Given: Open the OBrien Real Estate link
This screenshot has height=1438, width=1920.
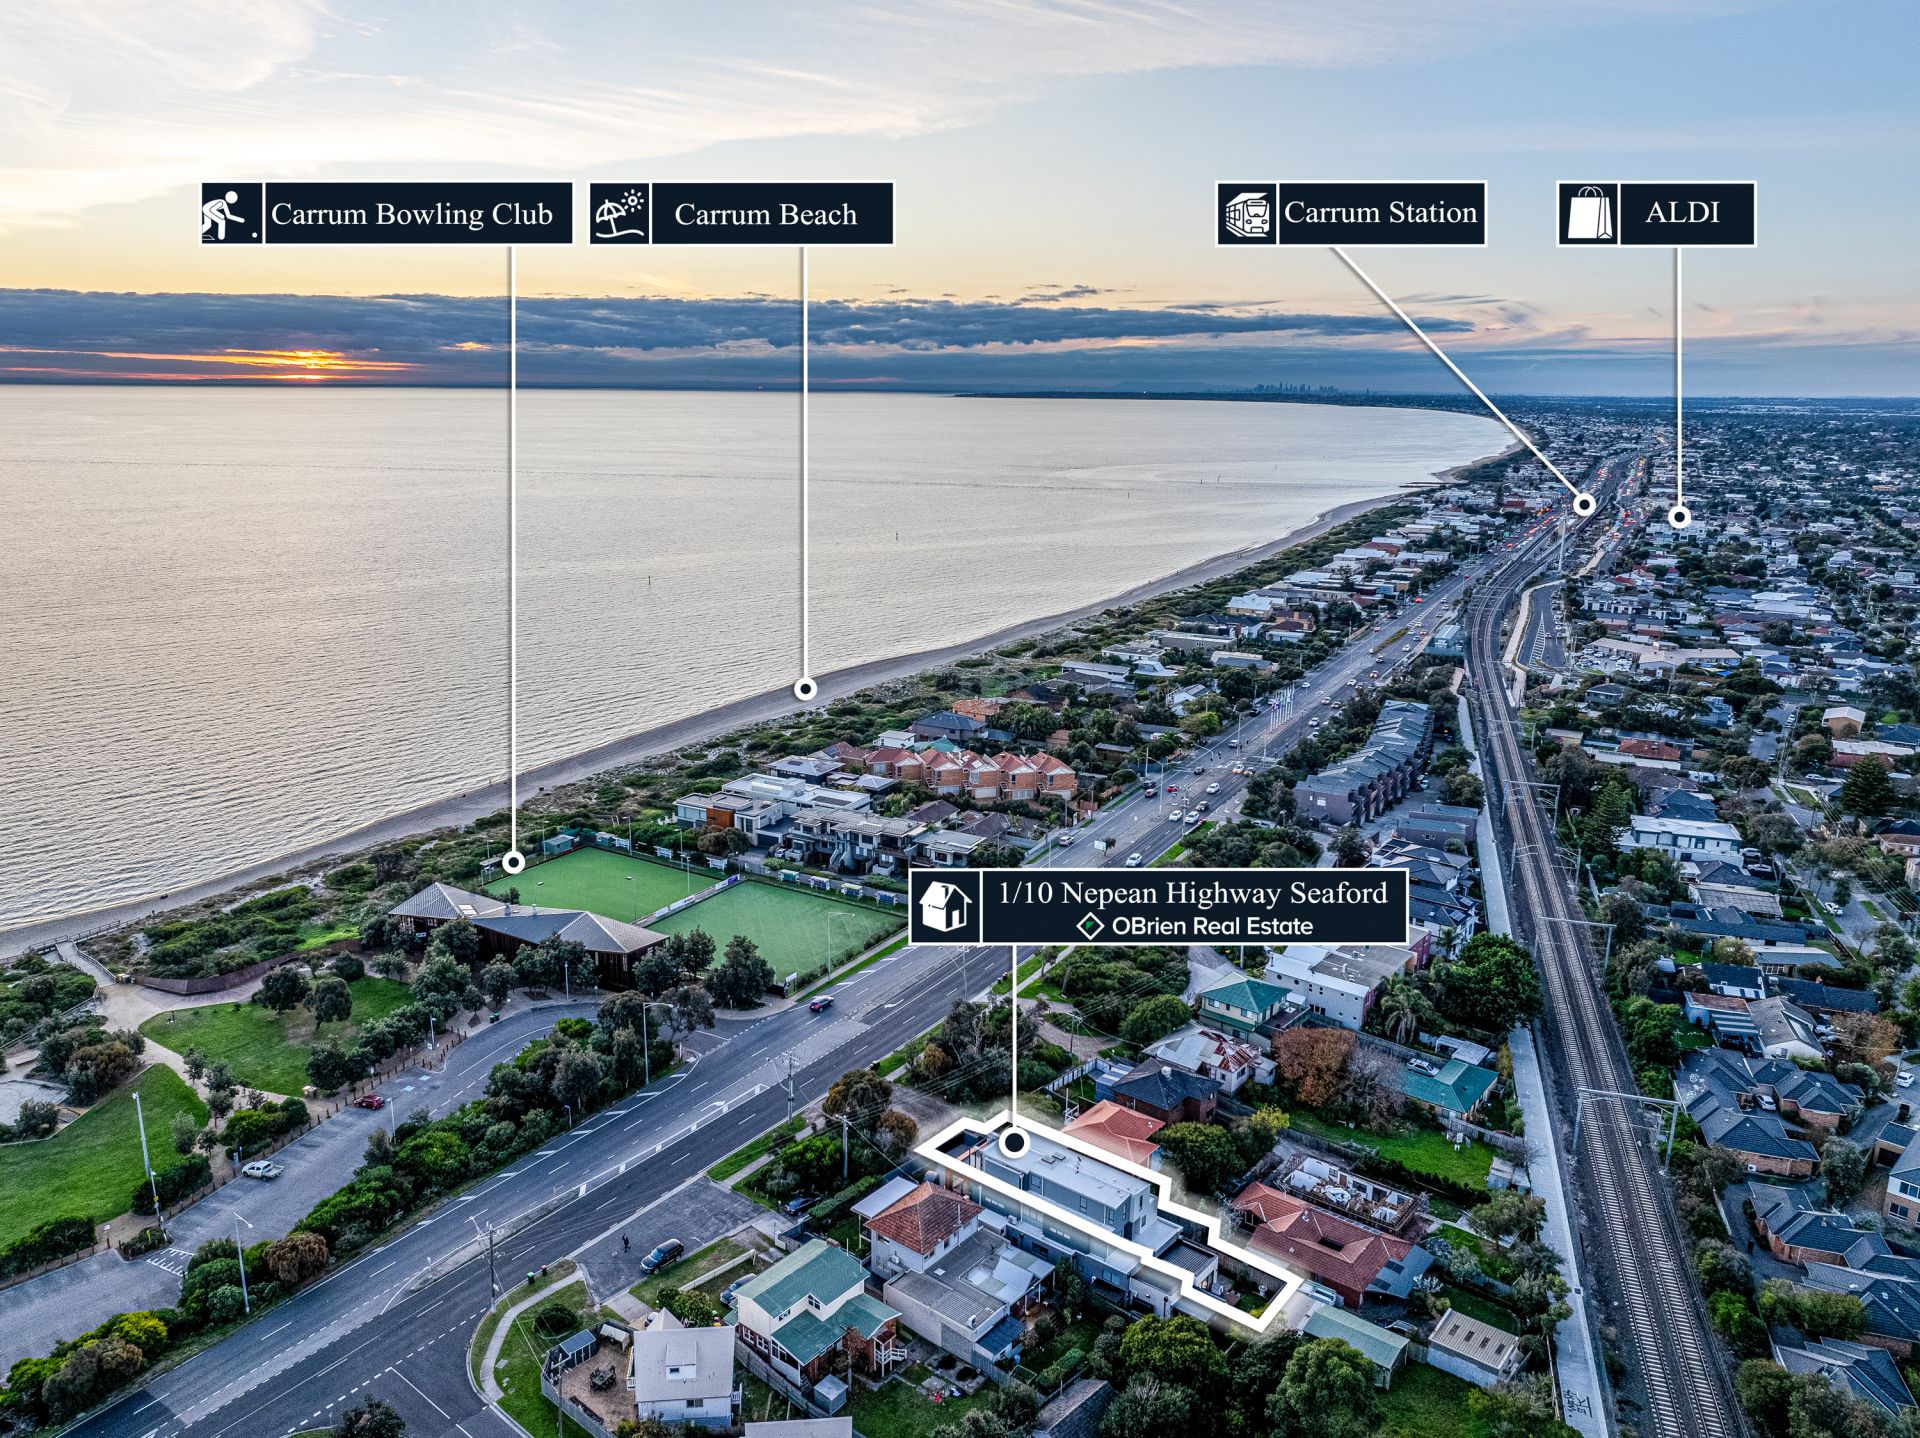Looking at the screenshot, I should [x=1212, y=927].
